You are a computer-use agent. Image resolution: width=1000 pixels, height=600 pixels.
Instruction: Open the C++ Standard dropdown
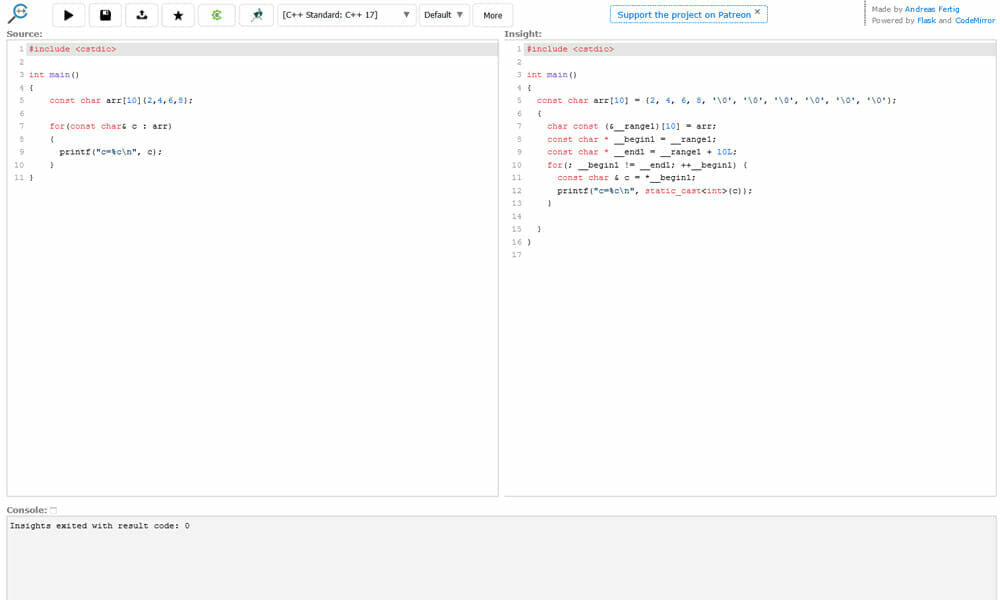click(346, 15)
